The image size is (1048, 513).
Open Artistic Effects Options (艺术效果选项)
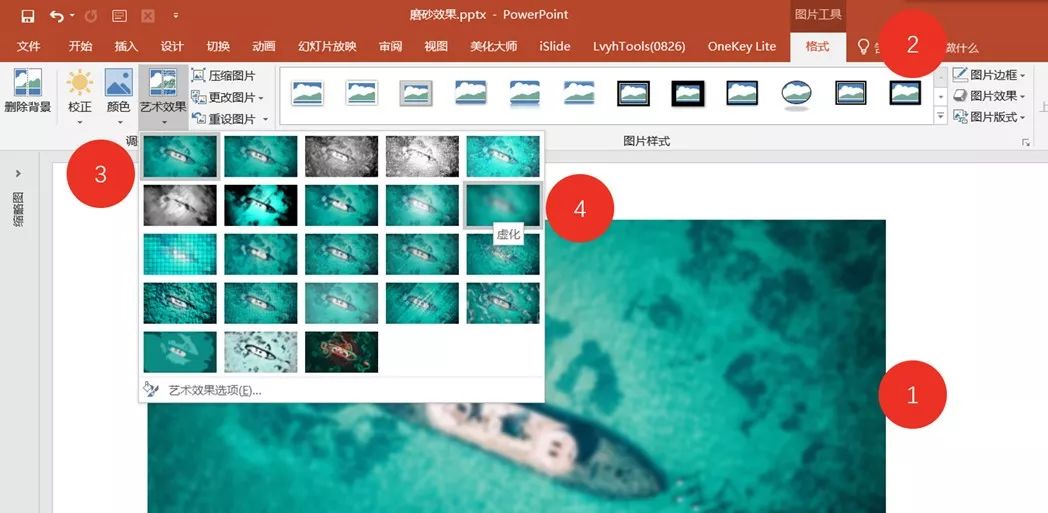pyautogui.click(x=214, y=390)
